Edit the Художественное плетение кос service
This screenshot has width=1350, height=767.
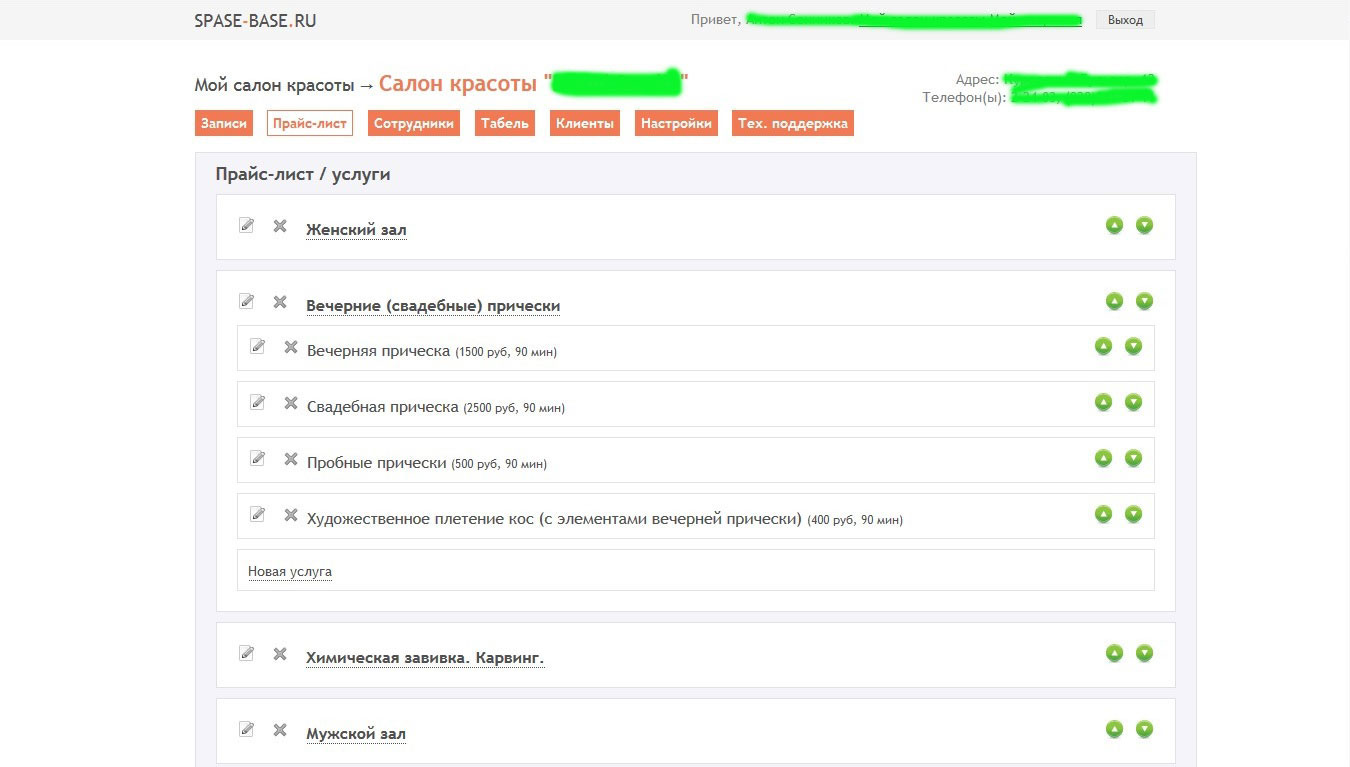click(x=258, y=514)
